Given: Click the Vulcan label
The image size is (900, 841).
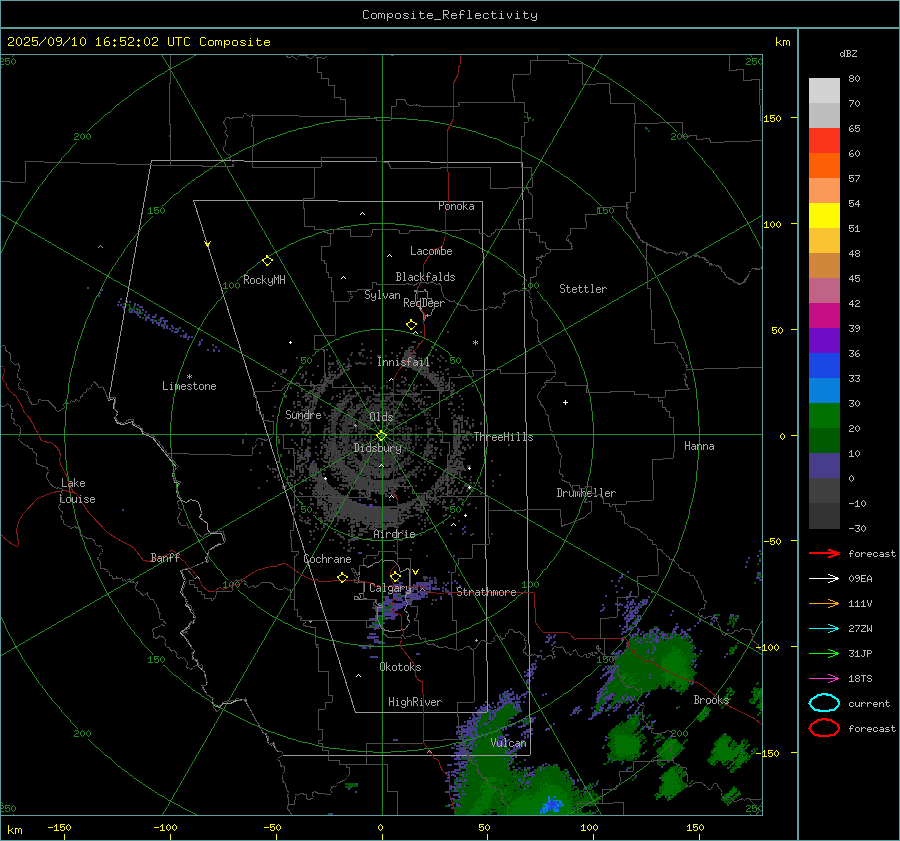Looking at the screenshot, I should 508,743.
